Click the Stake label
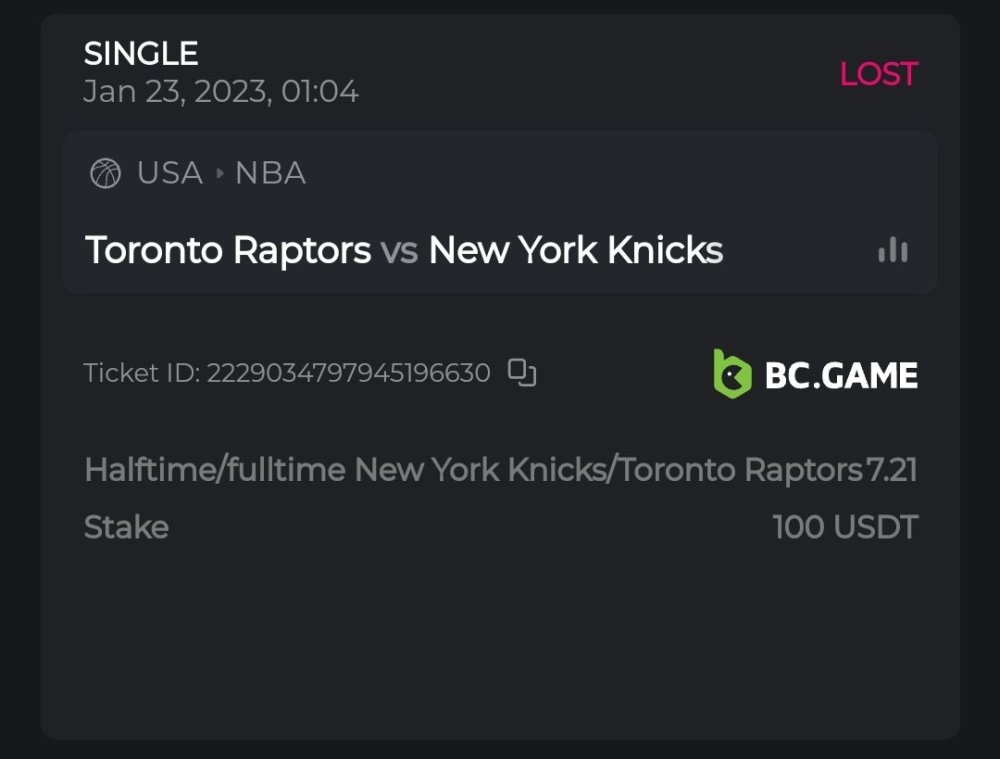The width and height of the screenshot is (1000, 759). coord(126,527)
